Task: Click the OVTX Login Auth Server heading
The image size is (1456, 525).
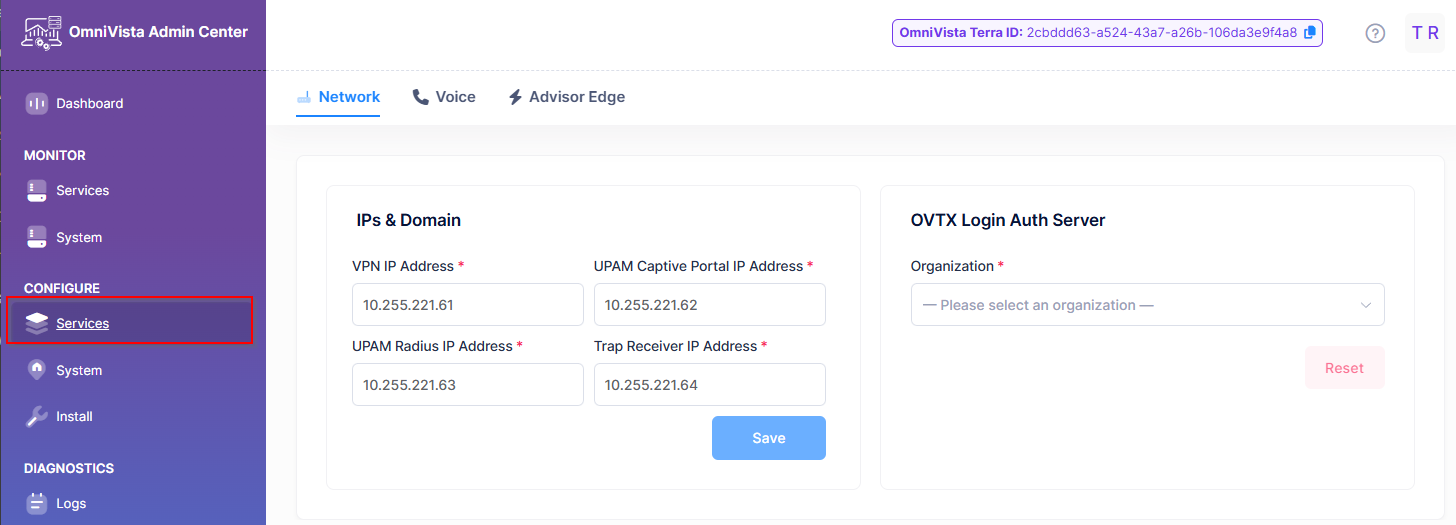Action: click(1008, 220)
